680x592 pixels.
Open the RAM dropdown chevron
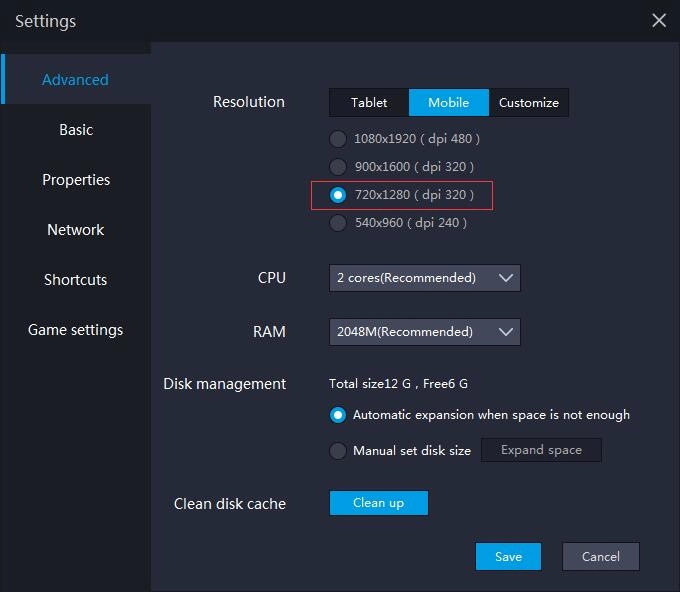click(506, 332)
